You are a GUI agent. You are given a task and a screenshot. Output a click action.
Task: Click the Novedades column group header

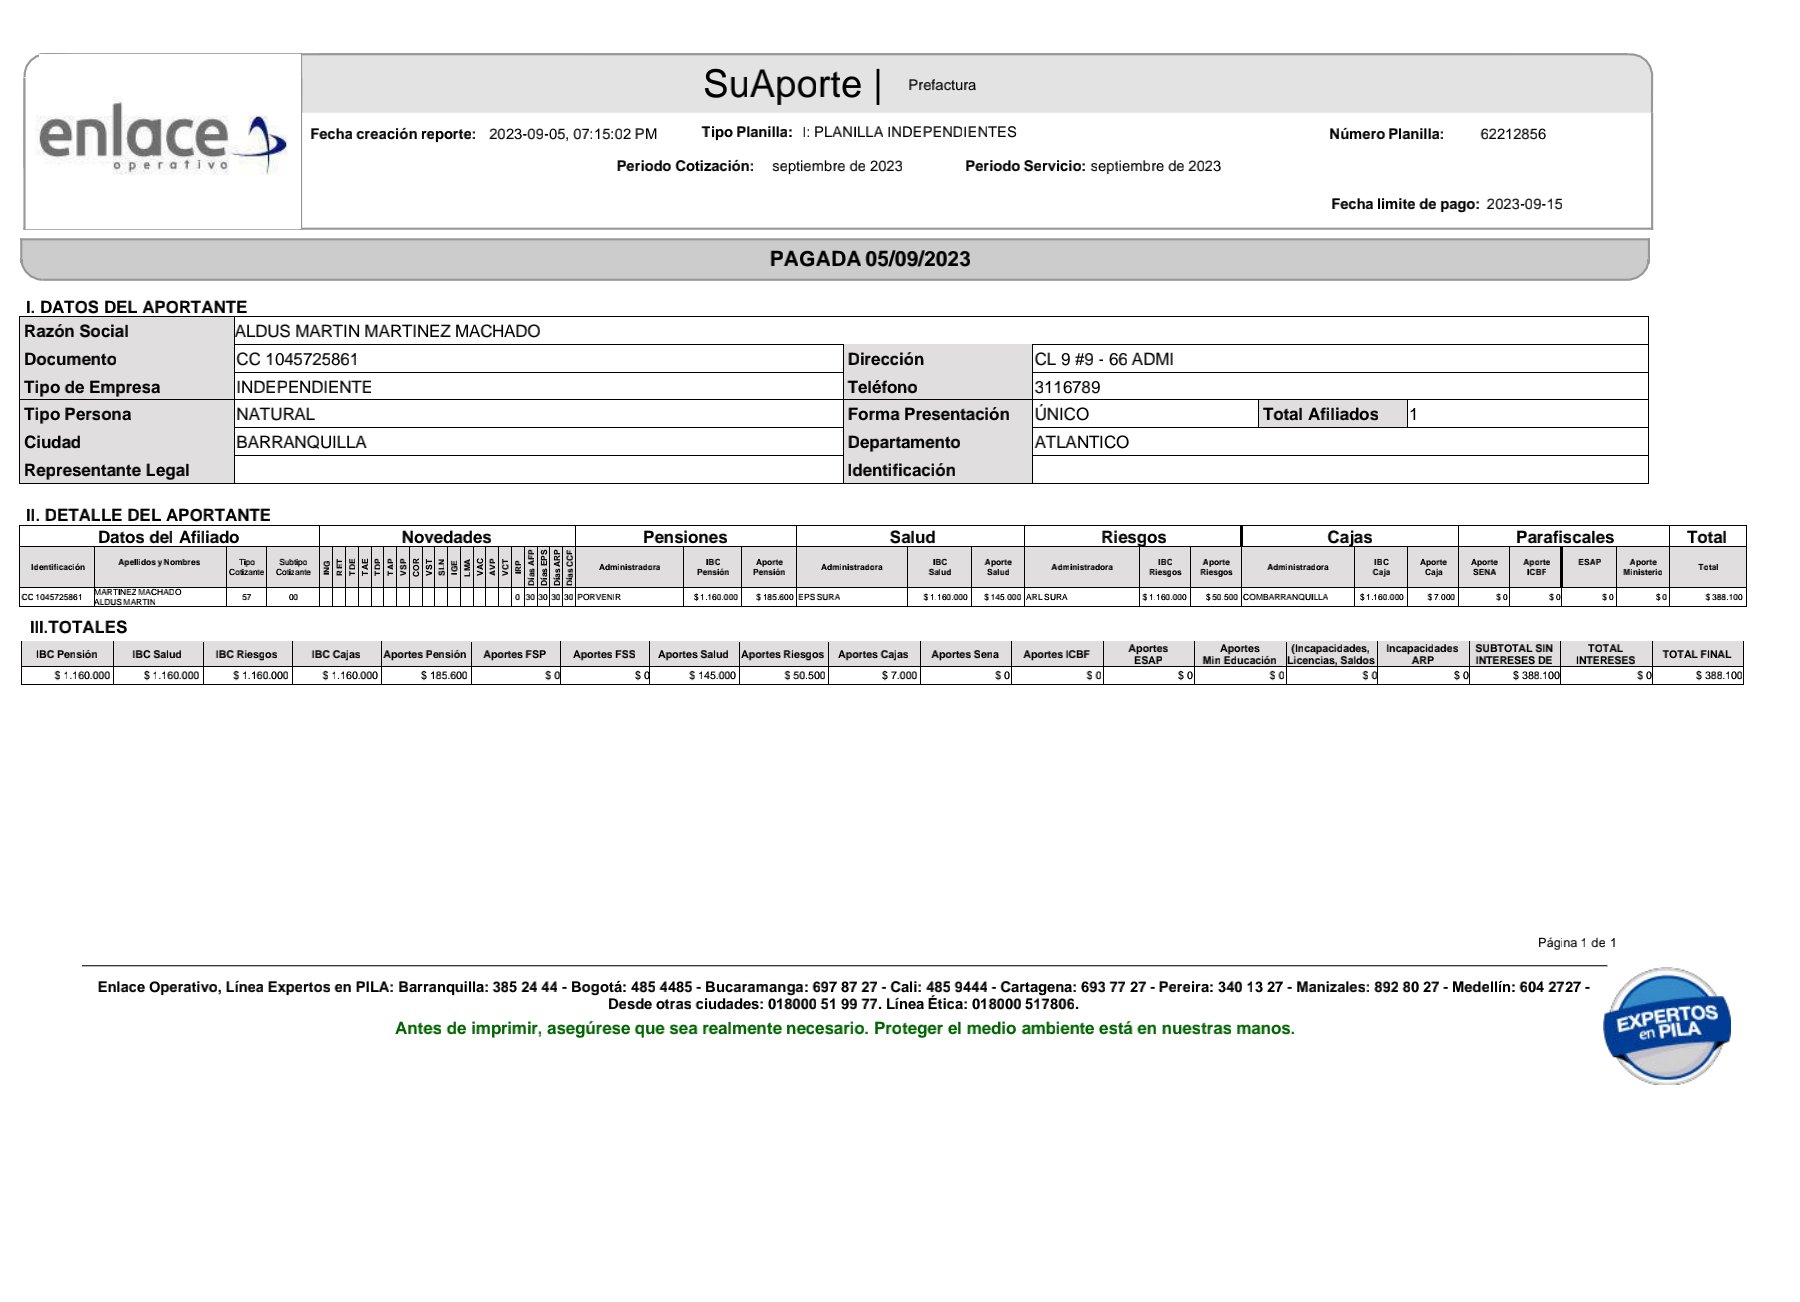(446, 537)
